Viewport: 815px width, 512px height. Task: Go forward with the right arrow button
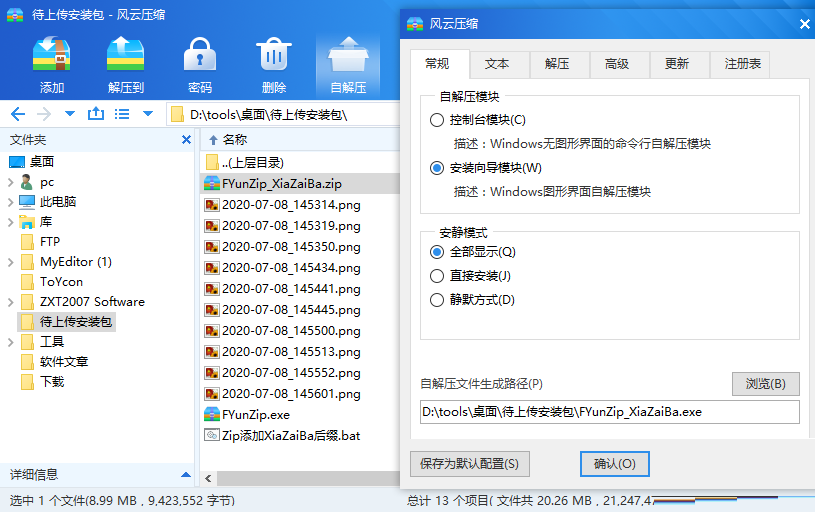tap(44, 114)
